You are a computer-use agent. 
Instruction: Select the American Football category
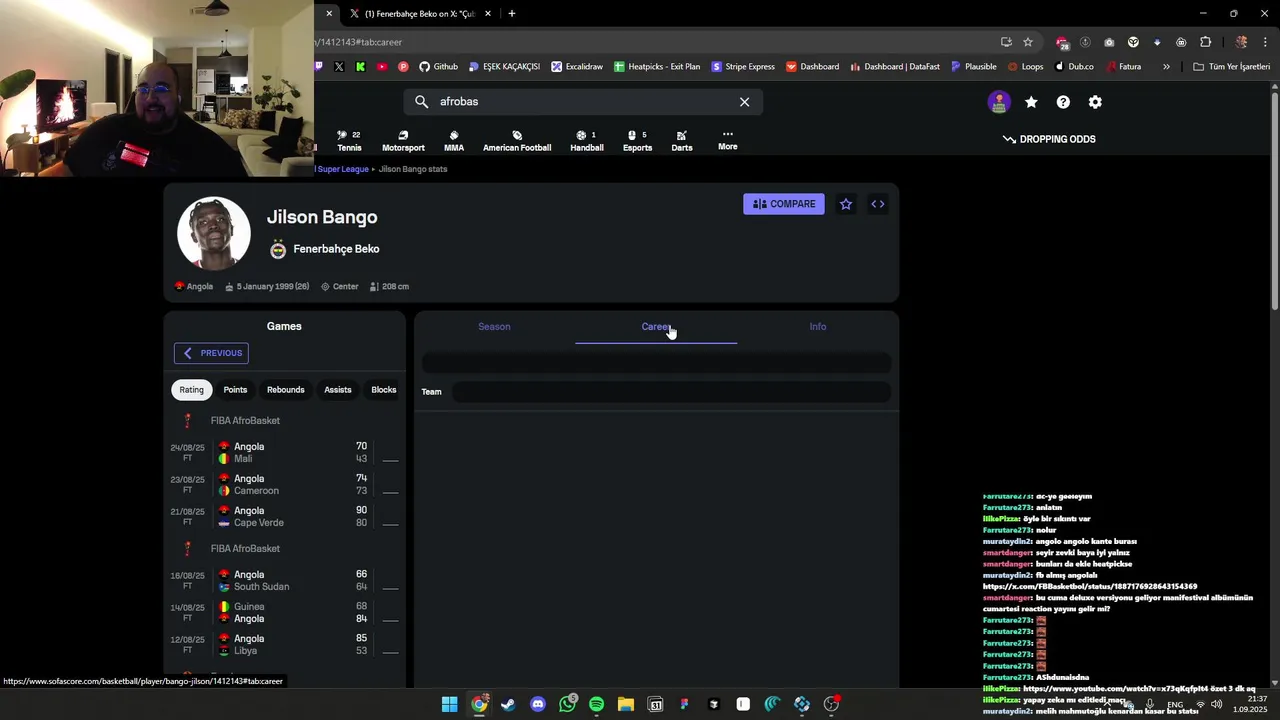point(517,141)
